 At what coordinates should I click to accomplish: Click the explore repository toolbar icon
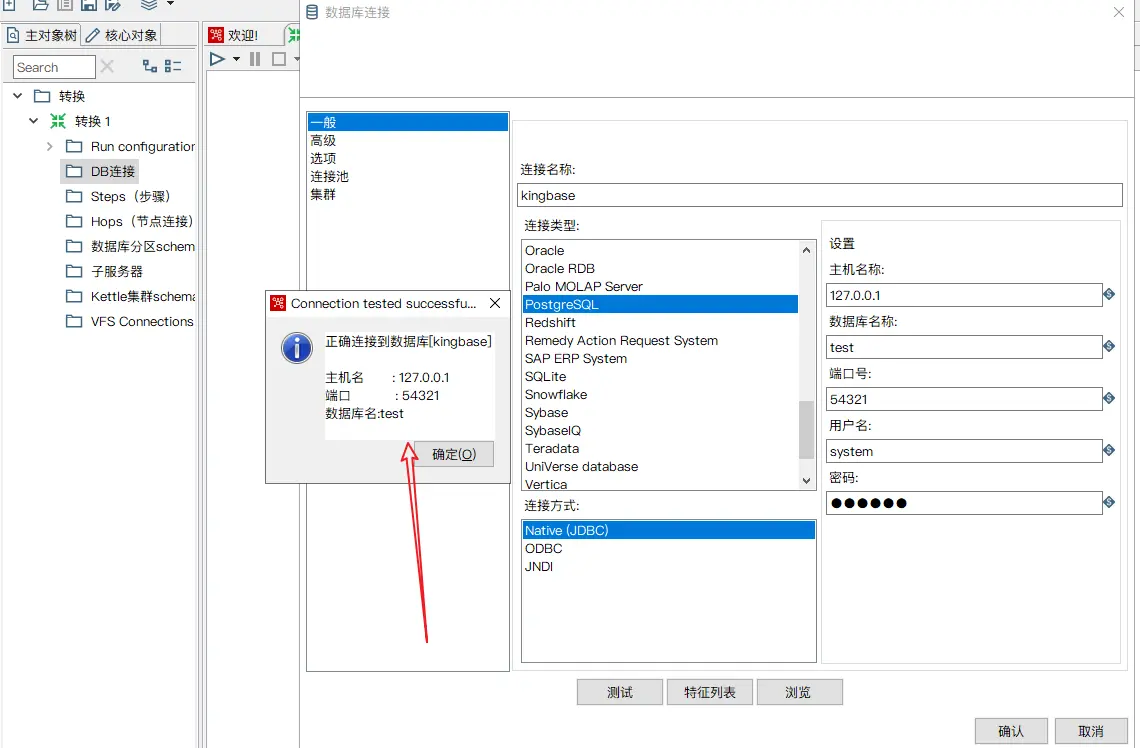coord(65,4)
